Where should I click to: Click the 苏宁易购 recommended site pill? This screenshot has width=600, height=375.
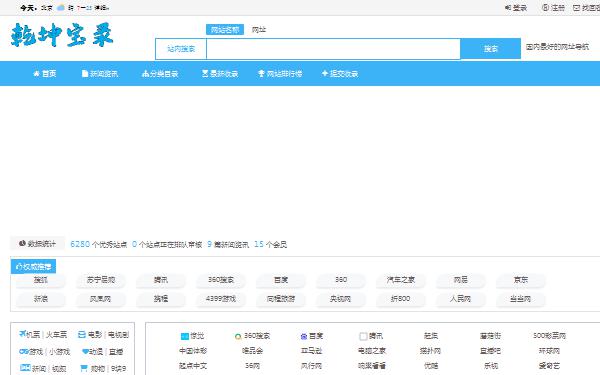[101, 280]
